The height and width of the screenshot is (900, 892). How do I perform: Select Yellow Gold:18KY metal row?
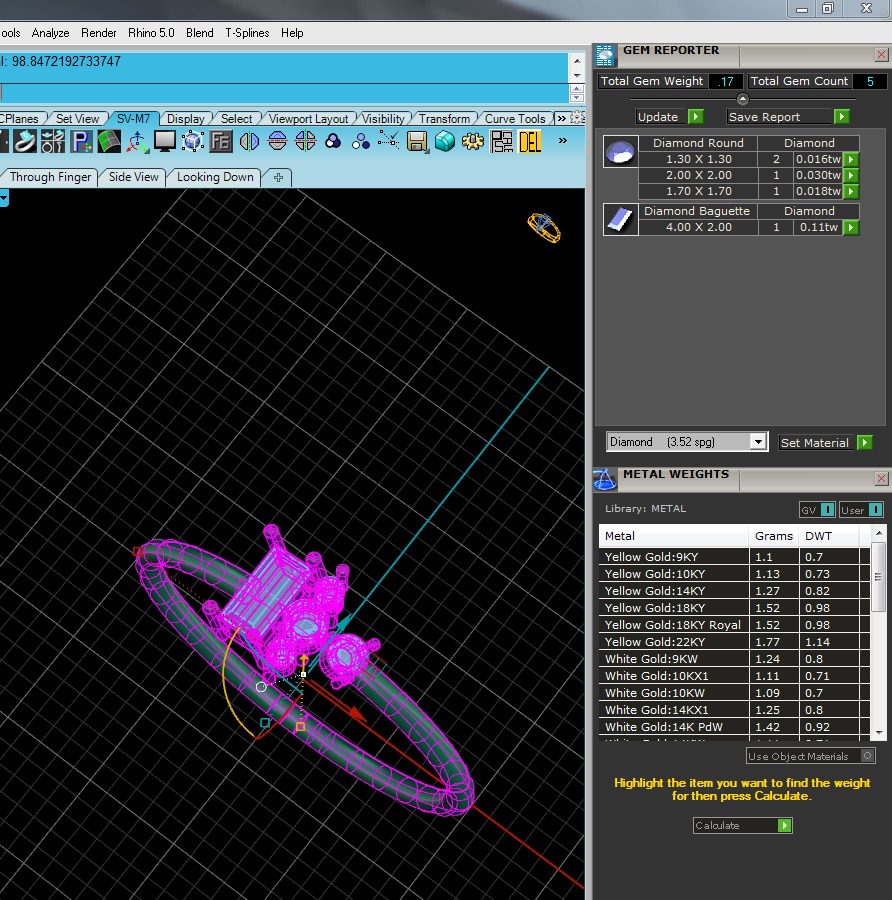735,607
